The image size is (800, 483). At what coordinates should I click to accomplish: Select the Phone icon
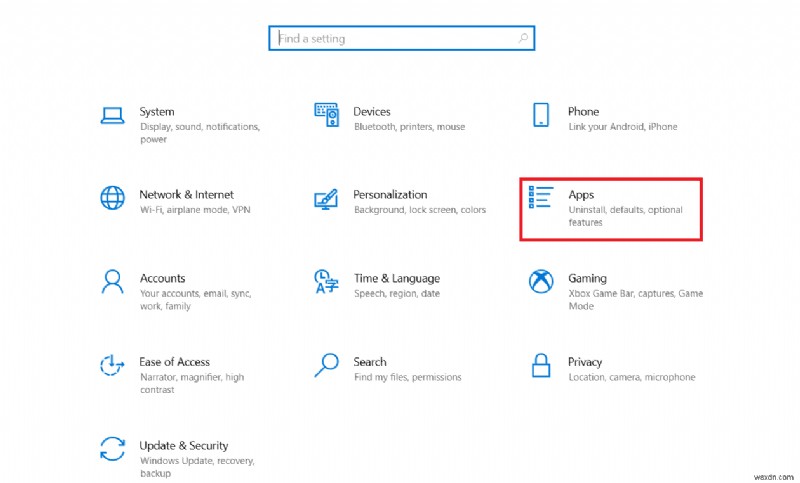[x=541, y=115]
